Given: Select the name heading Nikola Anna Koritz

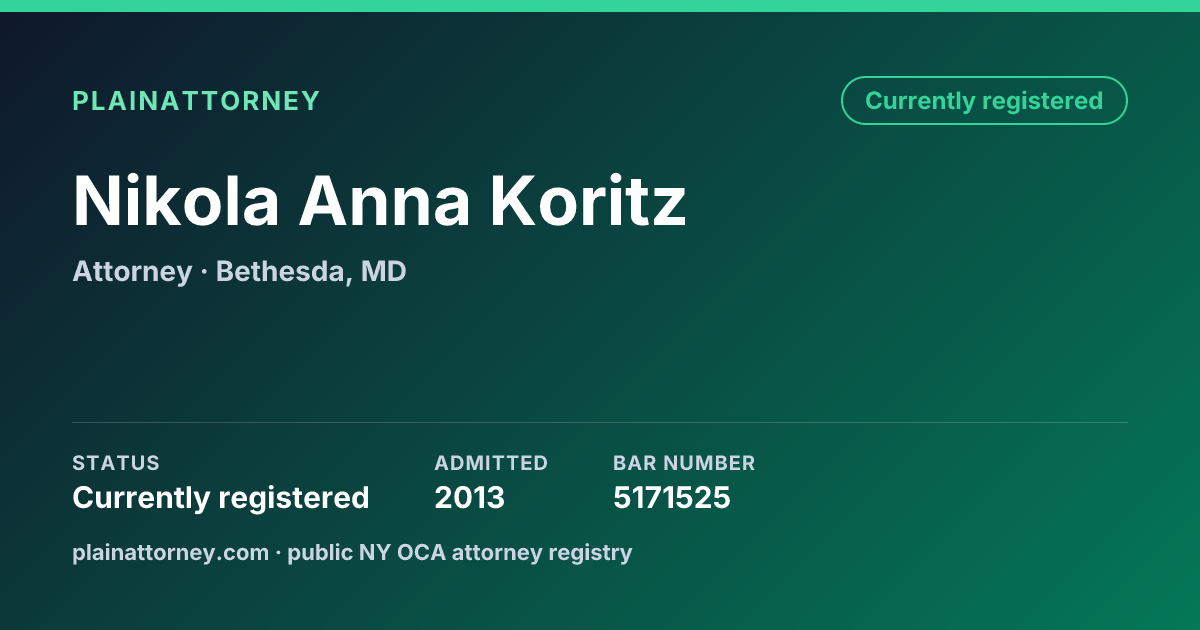Looking at the screenshot, I should 379,201.
